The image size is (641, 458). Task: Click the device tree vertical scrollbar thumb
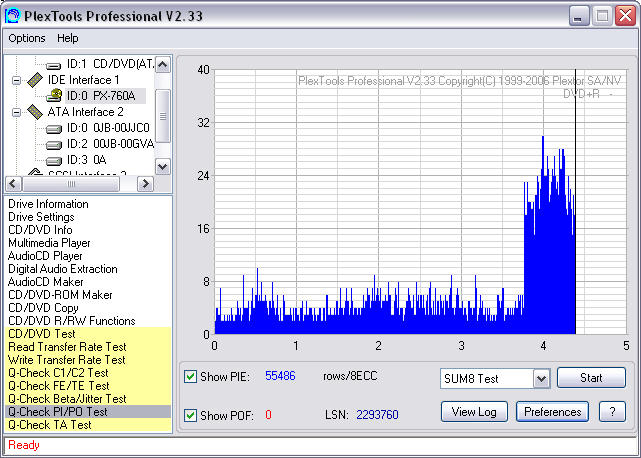tap(163, 116)
